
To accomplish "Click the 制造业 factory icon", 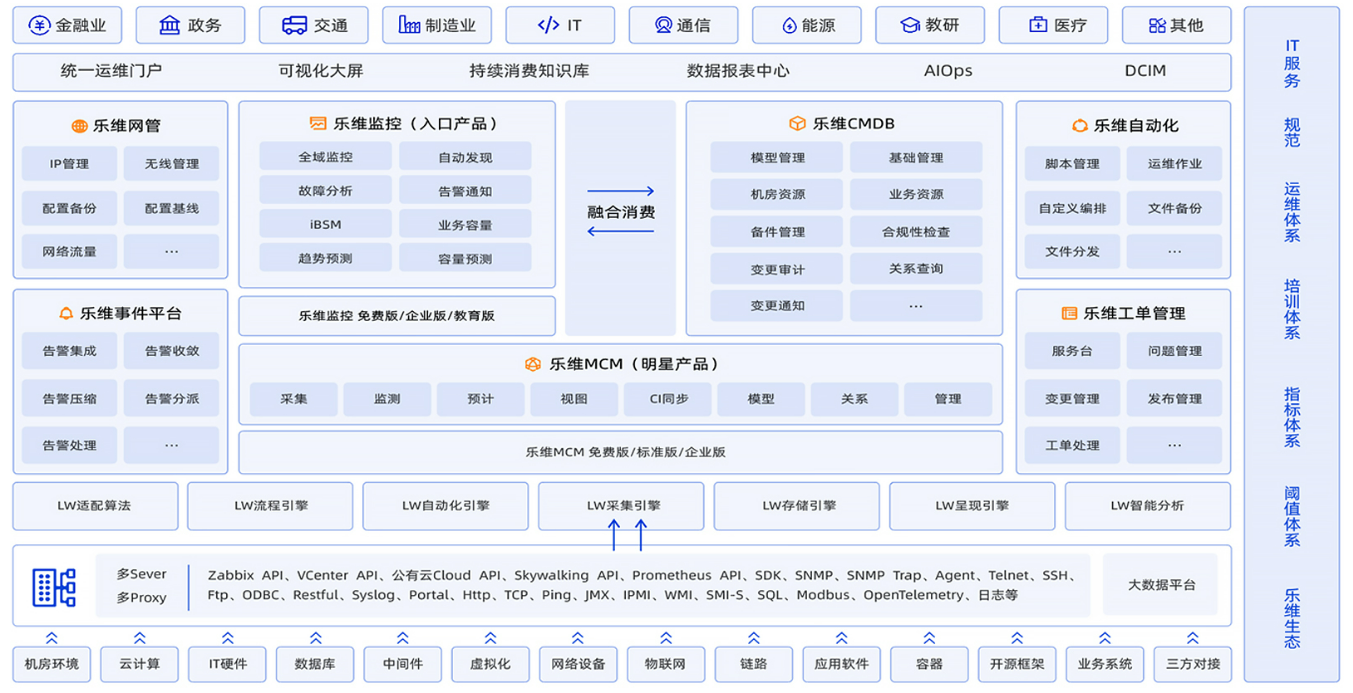I will (409, 25).
